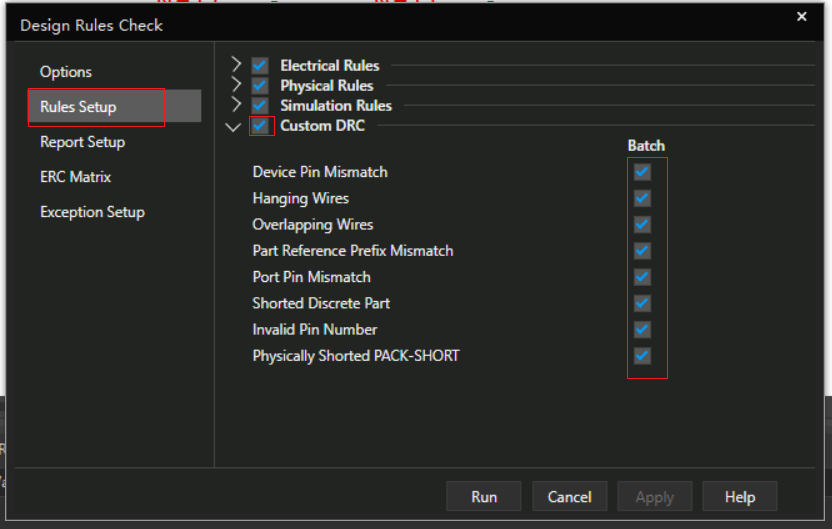832x529 pixels.
Task: Click the Run button
Action: tap(483, 497)
